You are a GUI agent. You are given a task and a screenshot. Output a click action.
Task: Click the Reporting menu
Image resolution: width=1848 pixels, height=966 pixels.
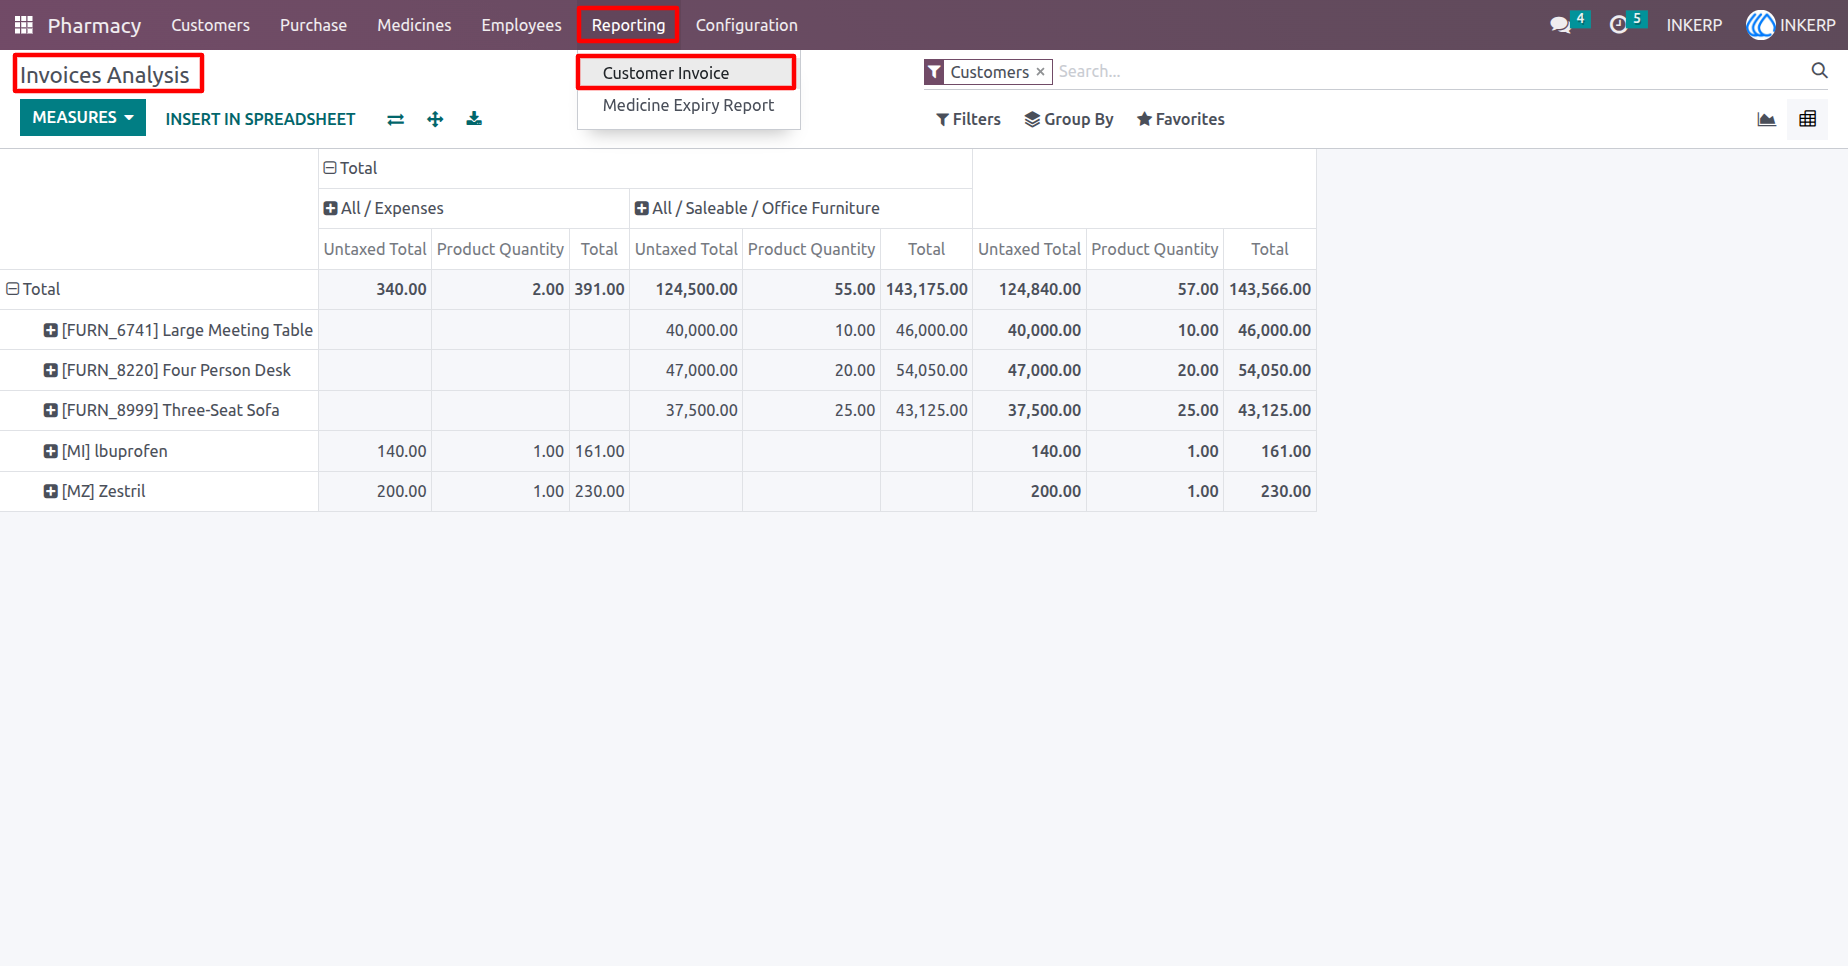pyautogui.click(x=628, y=25)
